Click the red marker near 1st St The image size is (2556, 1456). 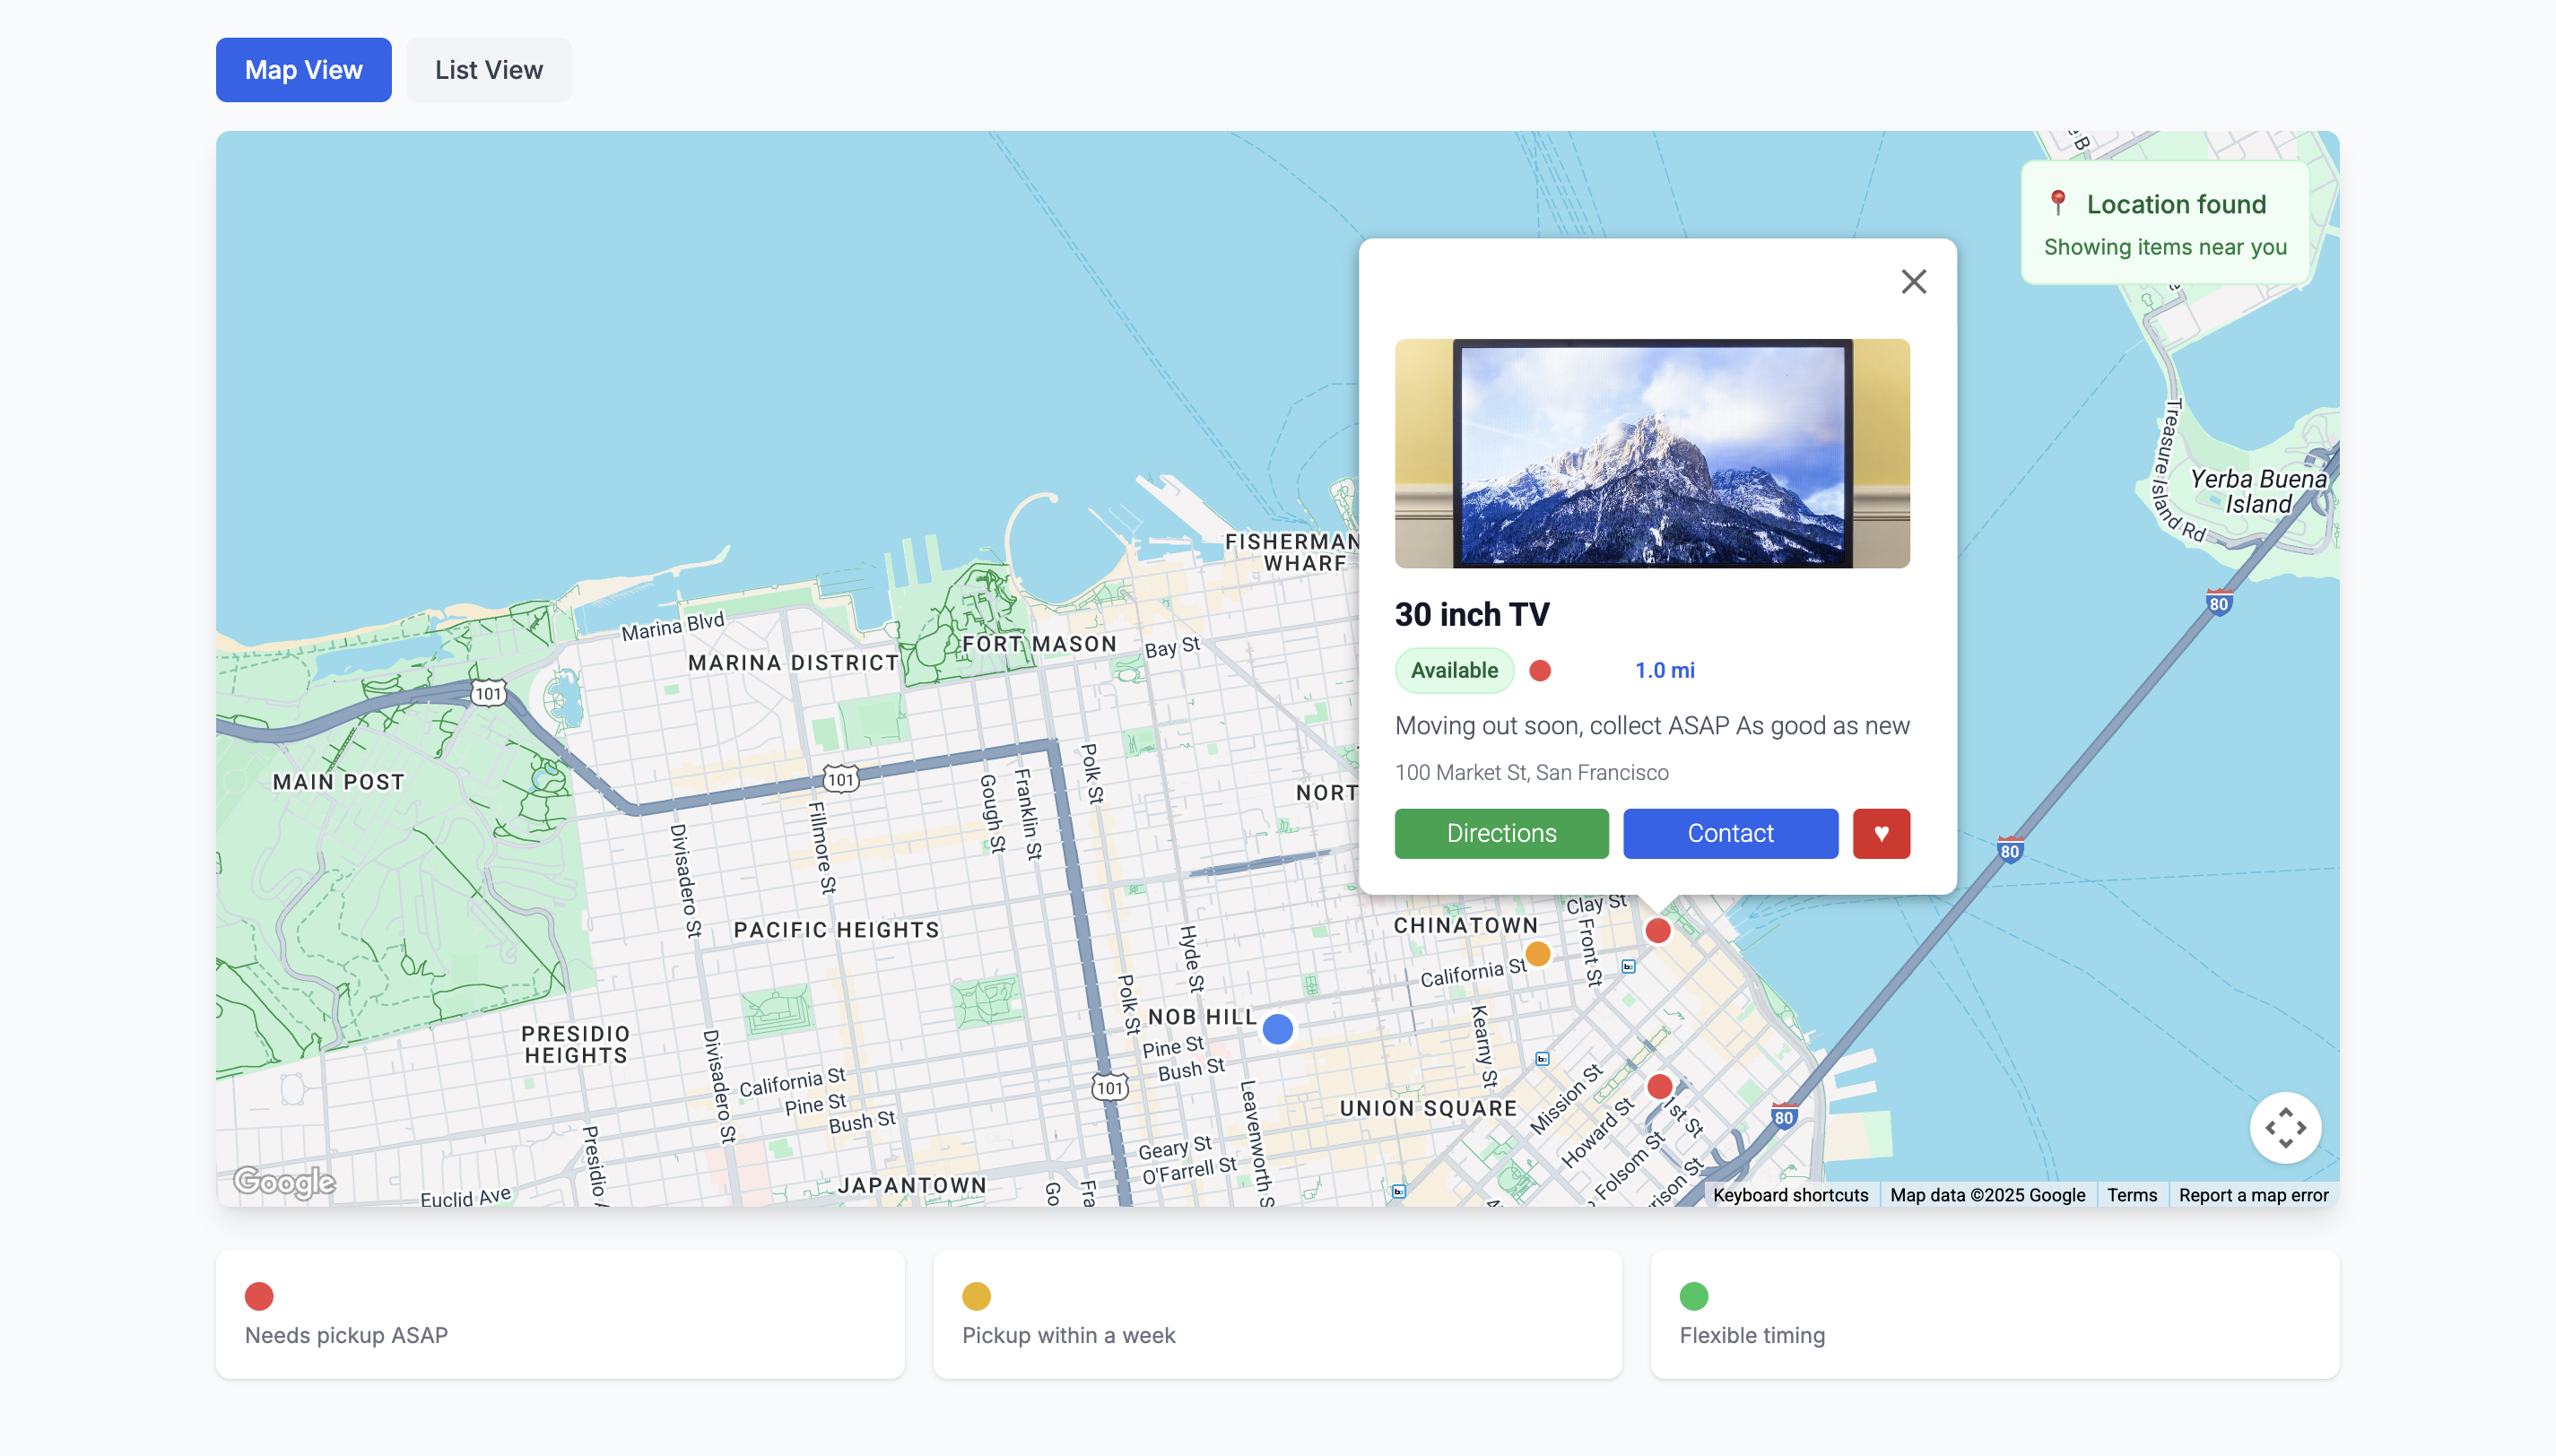pos(1659,1086)
